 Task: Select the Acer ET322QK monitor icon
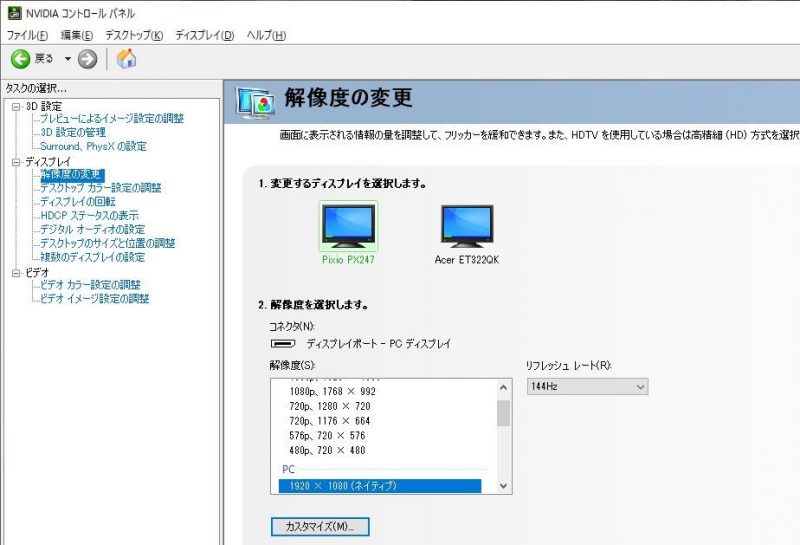tap(467, 227)
